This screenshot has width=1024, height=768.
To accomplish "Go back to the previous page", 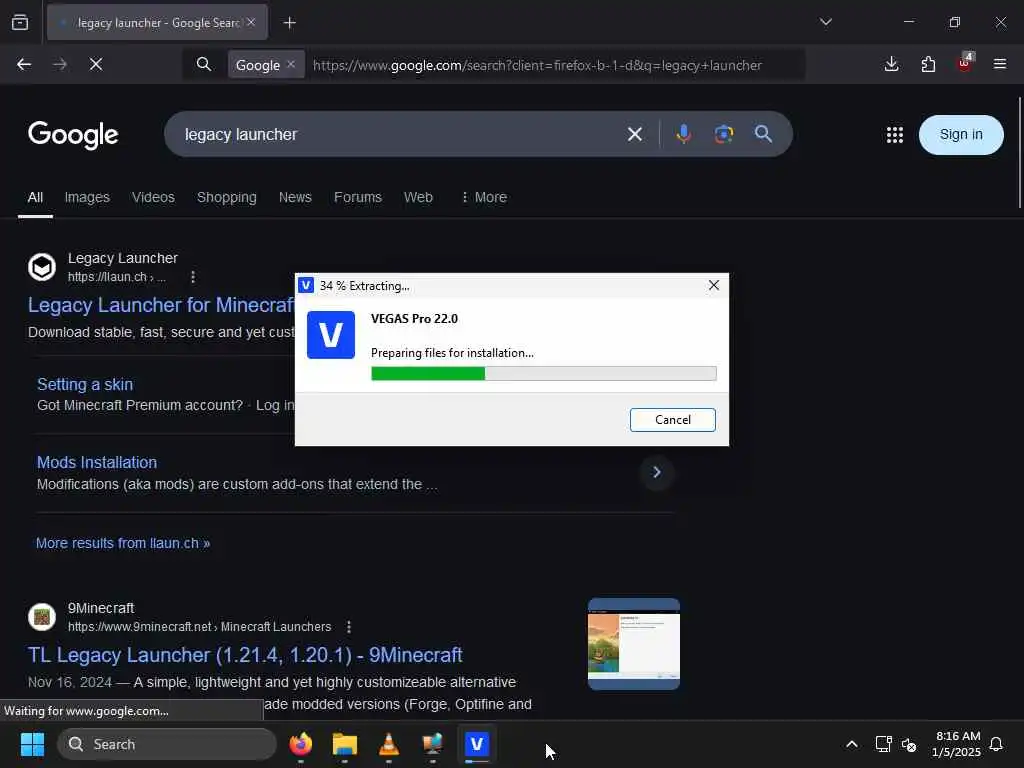I will pyautogui.click(x=24, y=64).
